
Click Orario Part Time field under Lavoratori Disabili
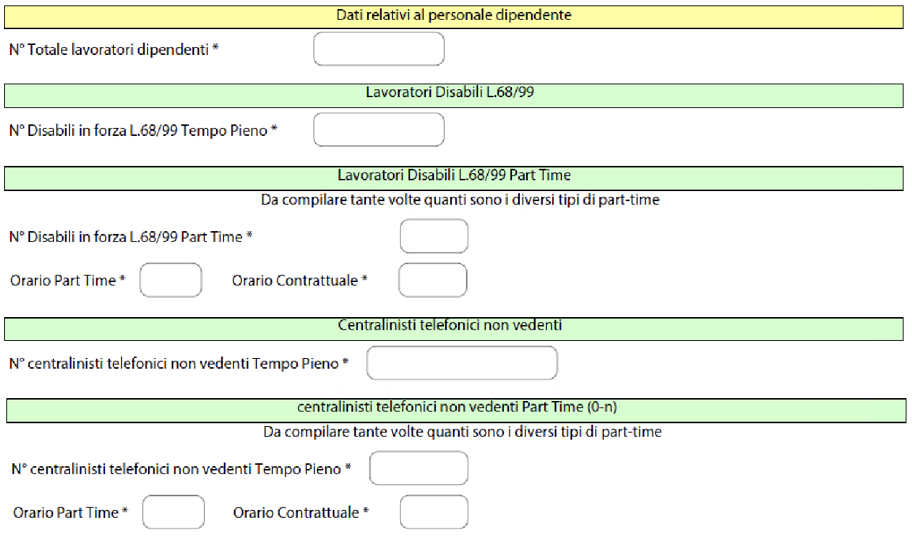pyautogui.click(x=170, y=281)
